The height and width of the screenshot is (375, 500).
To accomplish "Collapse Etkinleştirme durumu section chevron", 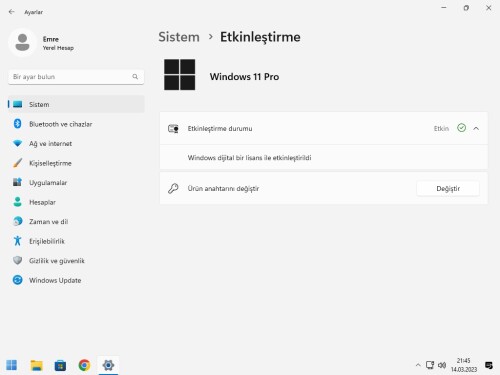I will (x=476, y=128).
